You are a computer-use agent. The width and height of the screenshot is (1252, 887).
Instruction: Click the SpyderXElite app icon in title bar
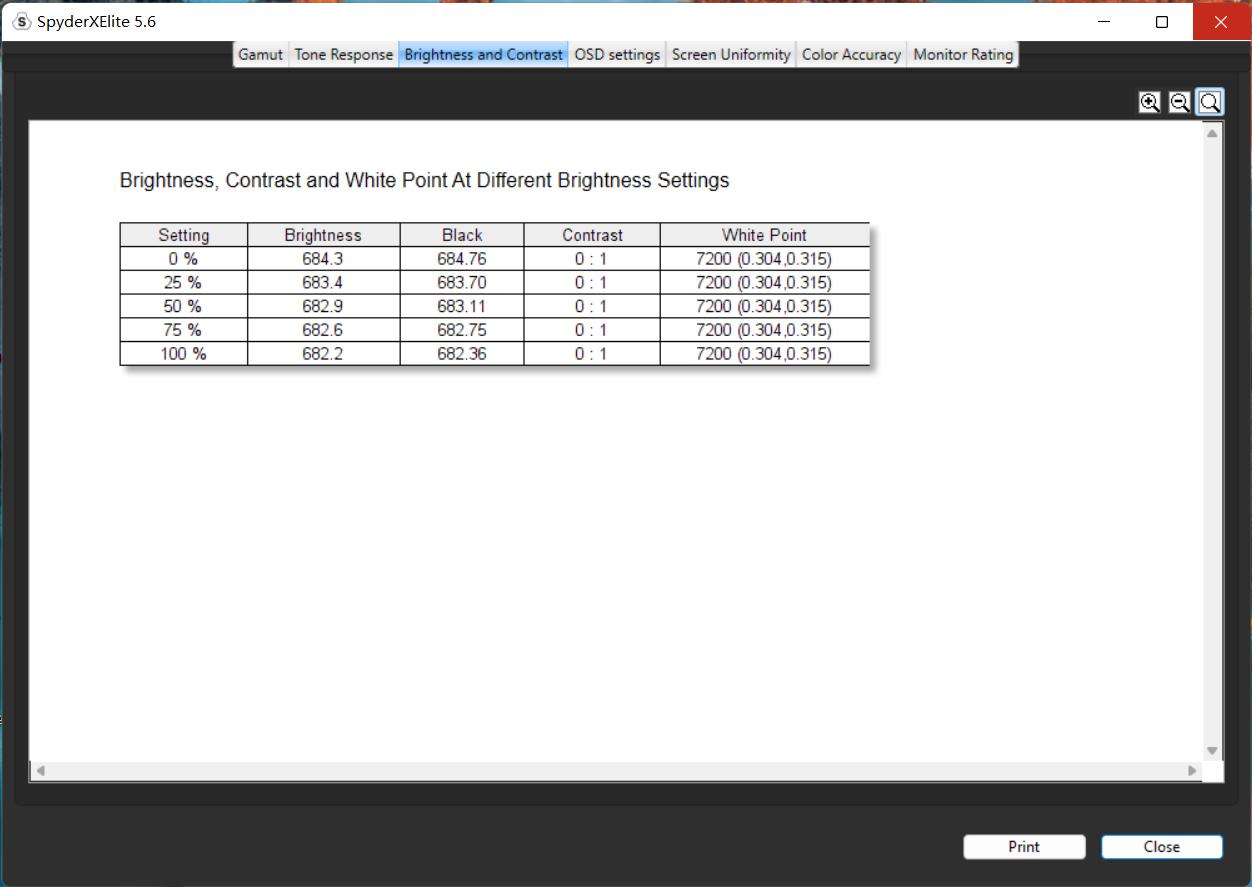tap(22, 21)
